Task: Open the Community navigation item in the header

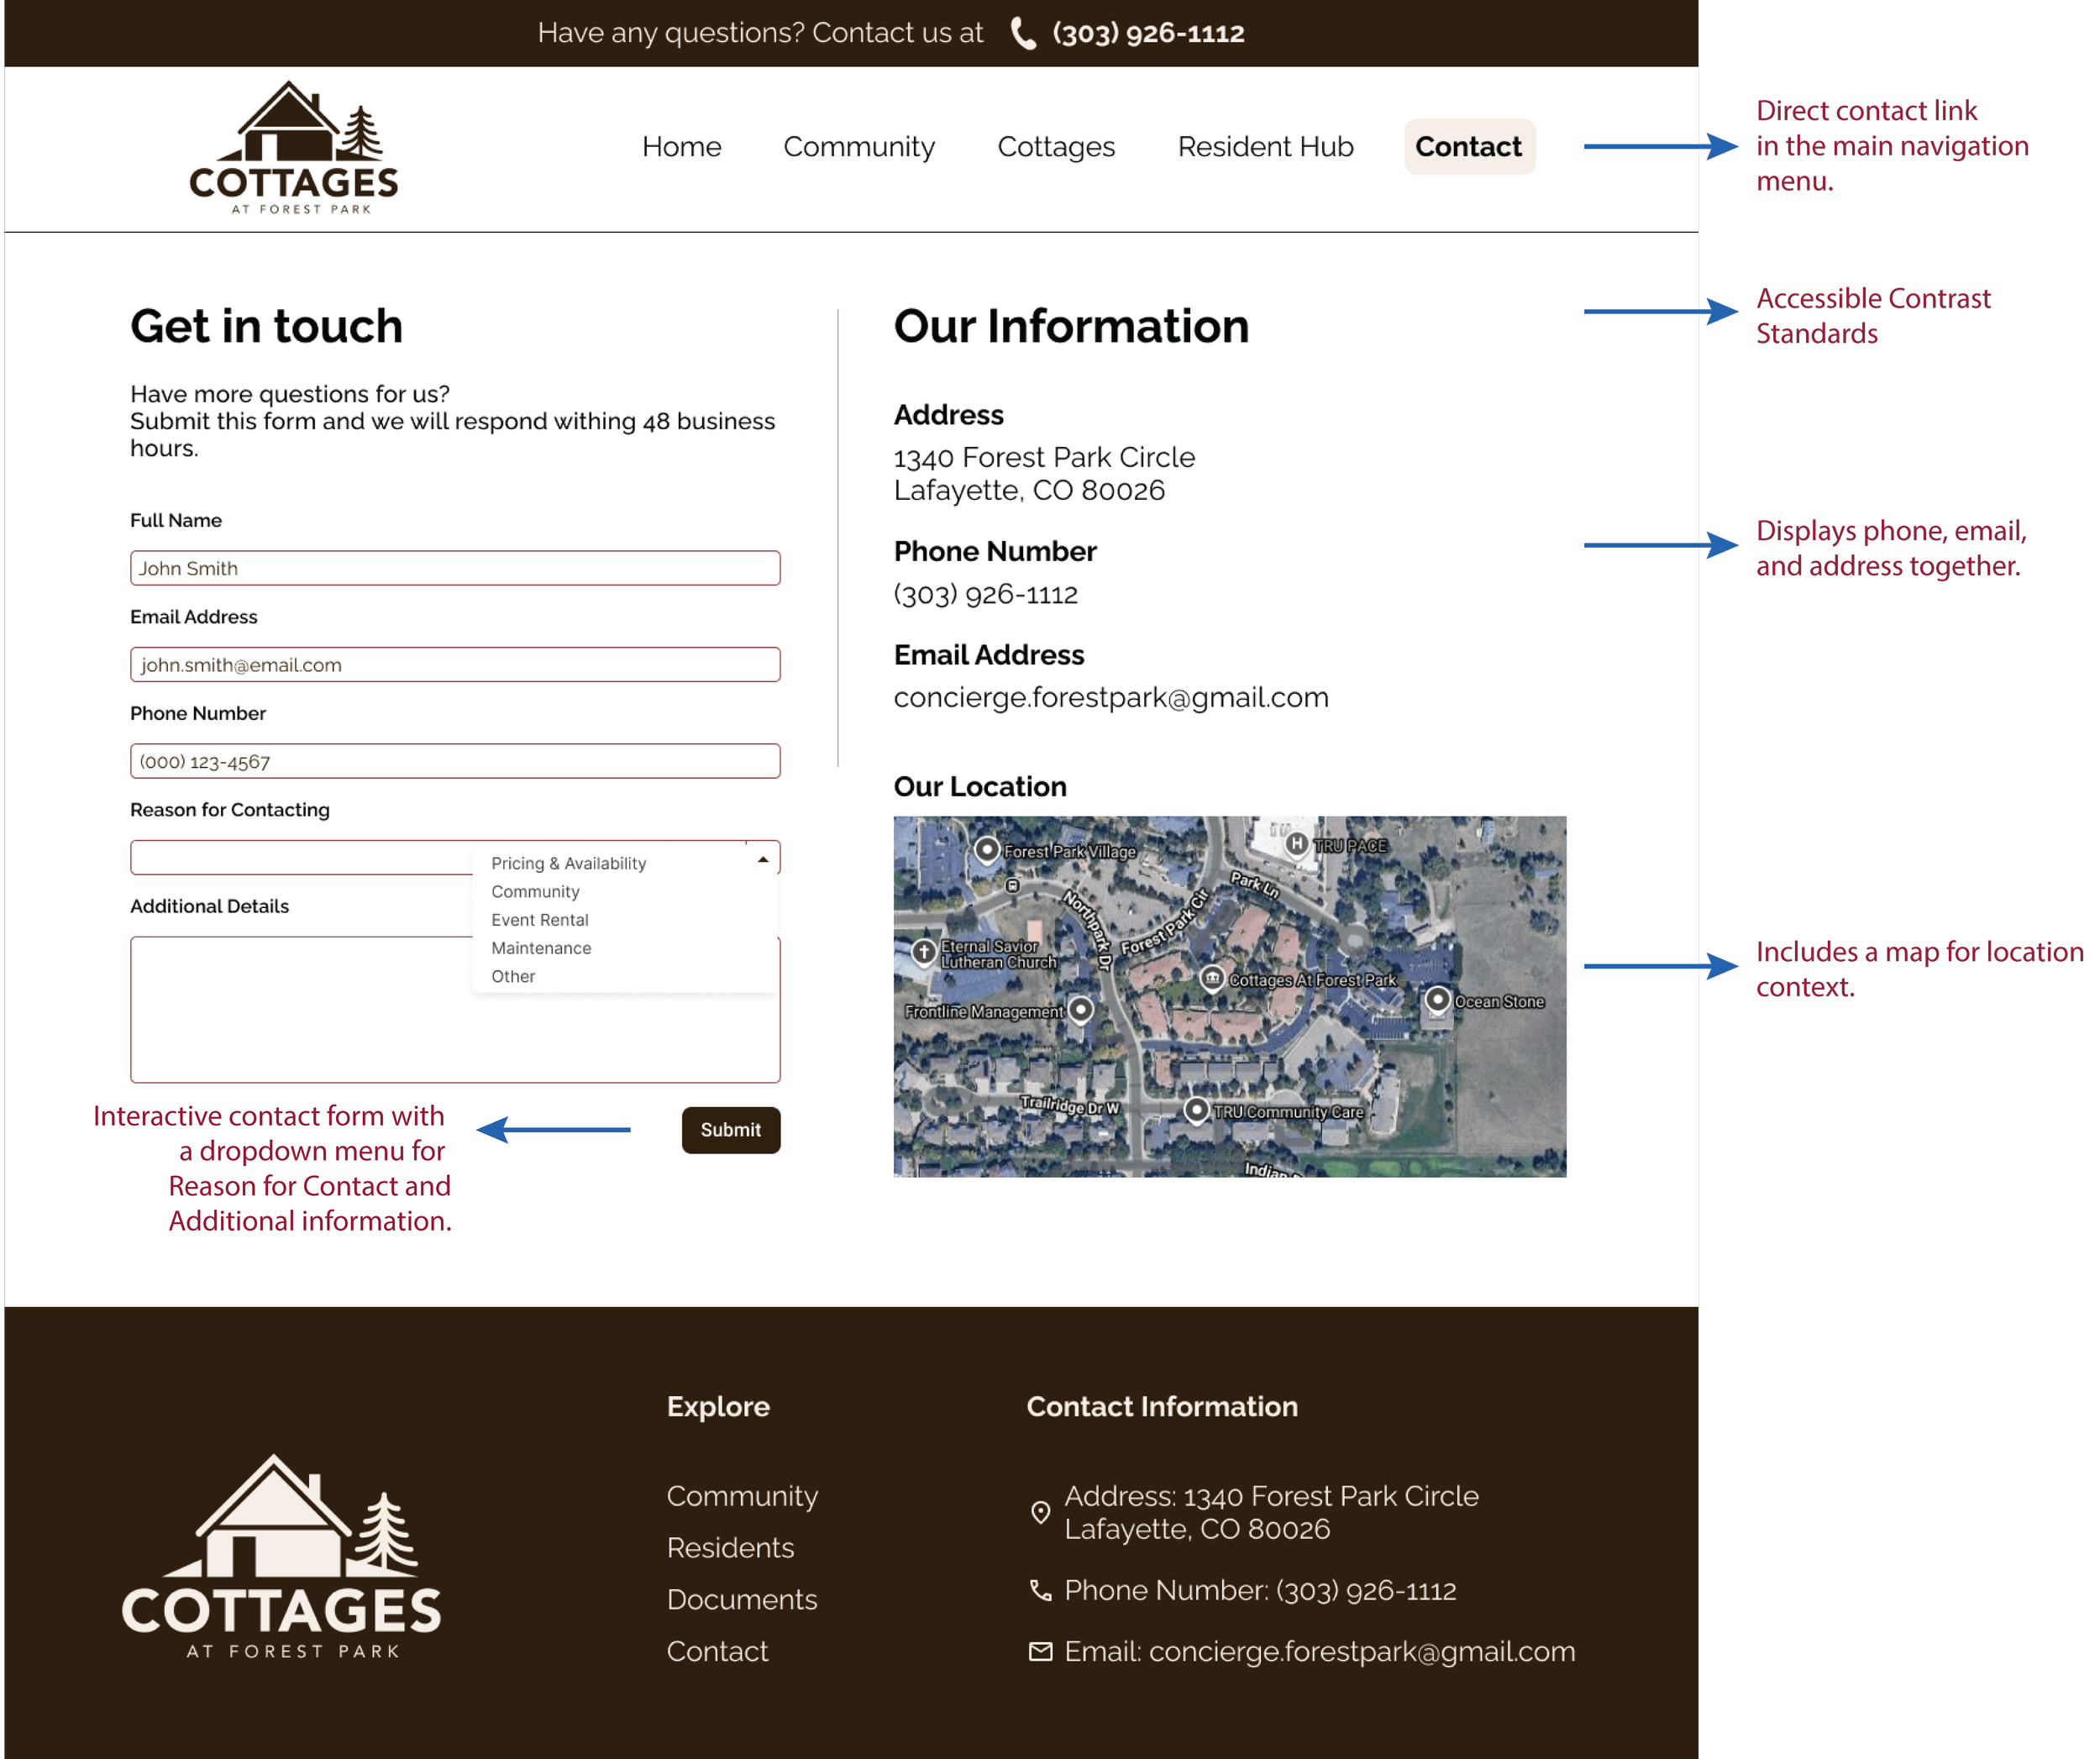Action: [858, 147]
